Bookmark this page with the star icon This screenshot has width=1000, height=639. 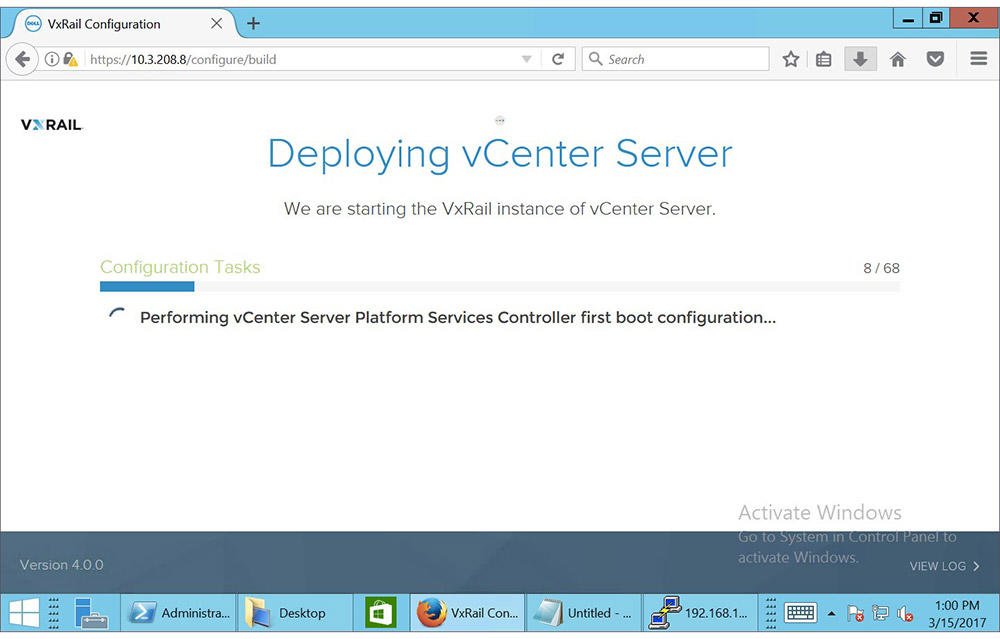tap(791, 59)
